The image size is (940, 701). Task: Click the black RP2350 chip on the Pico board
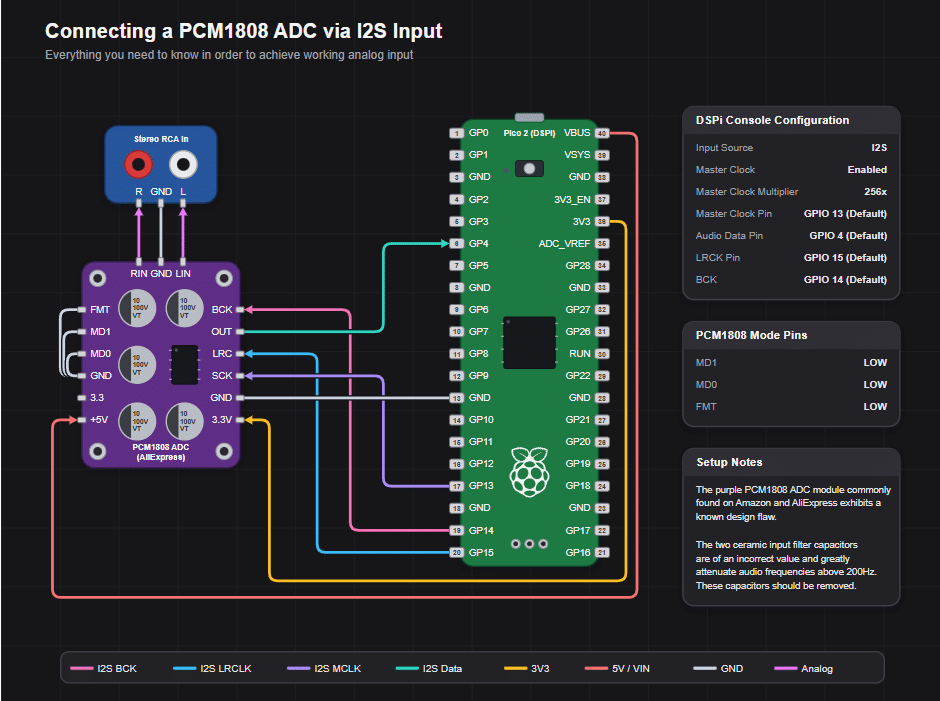[529, 342]
